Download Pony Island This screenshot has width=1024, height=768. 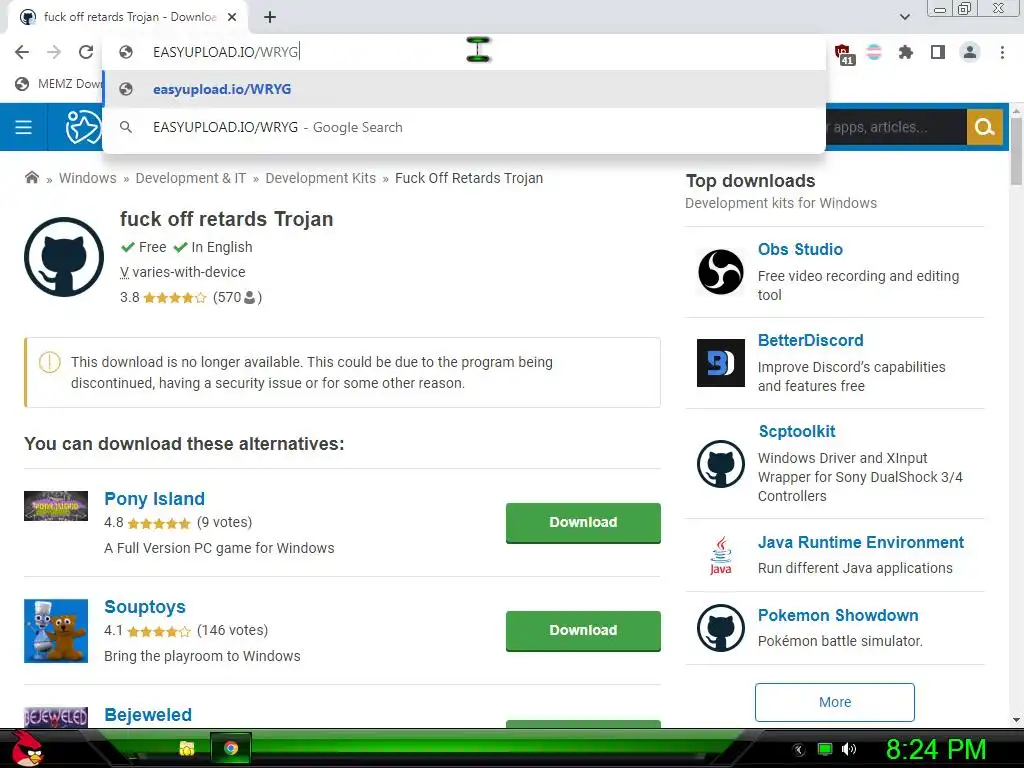click(x=583, y=522)
